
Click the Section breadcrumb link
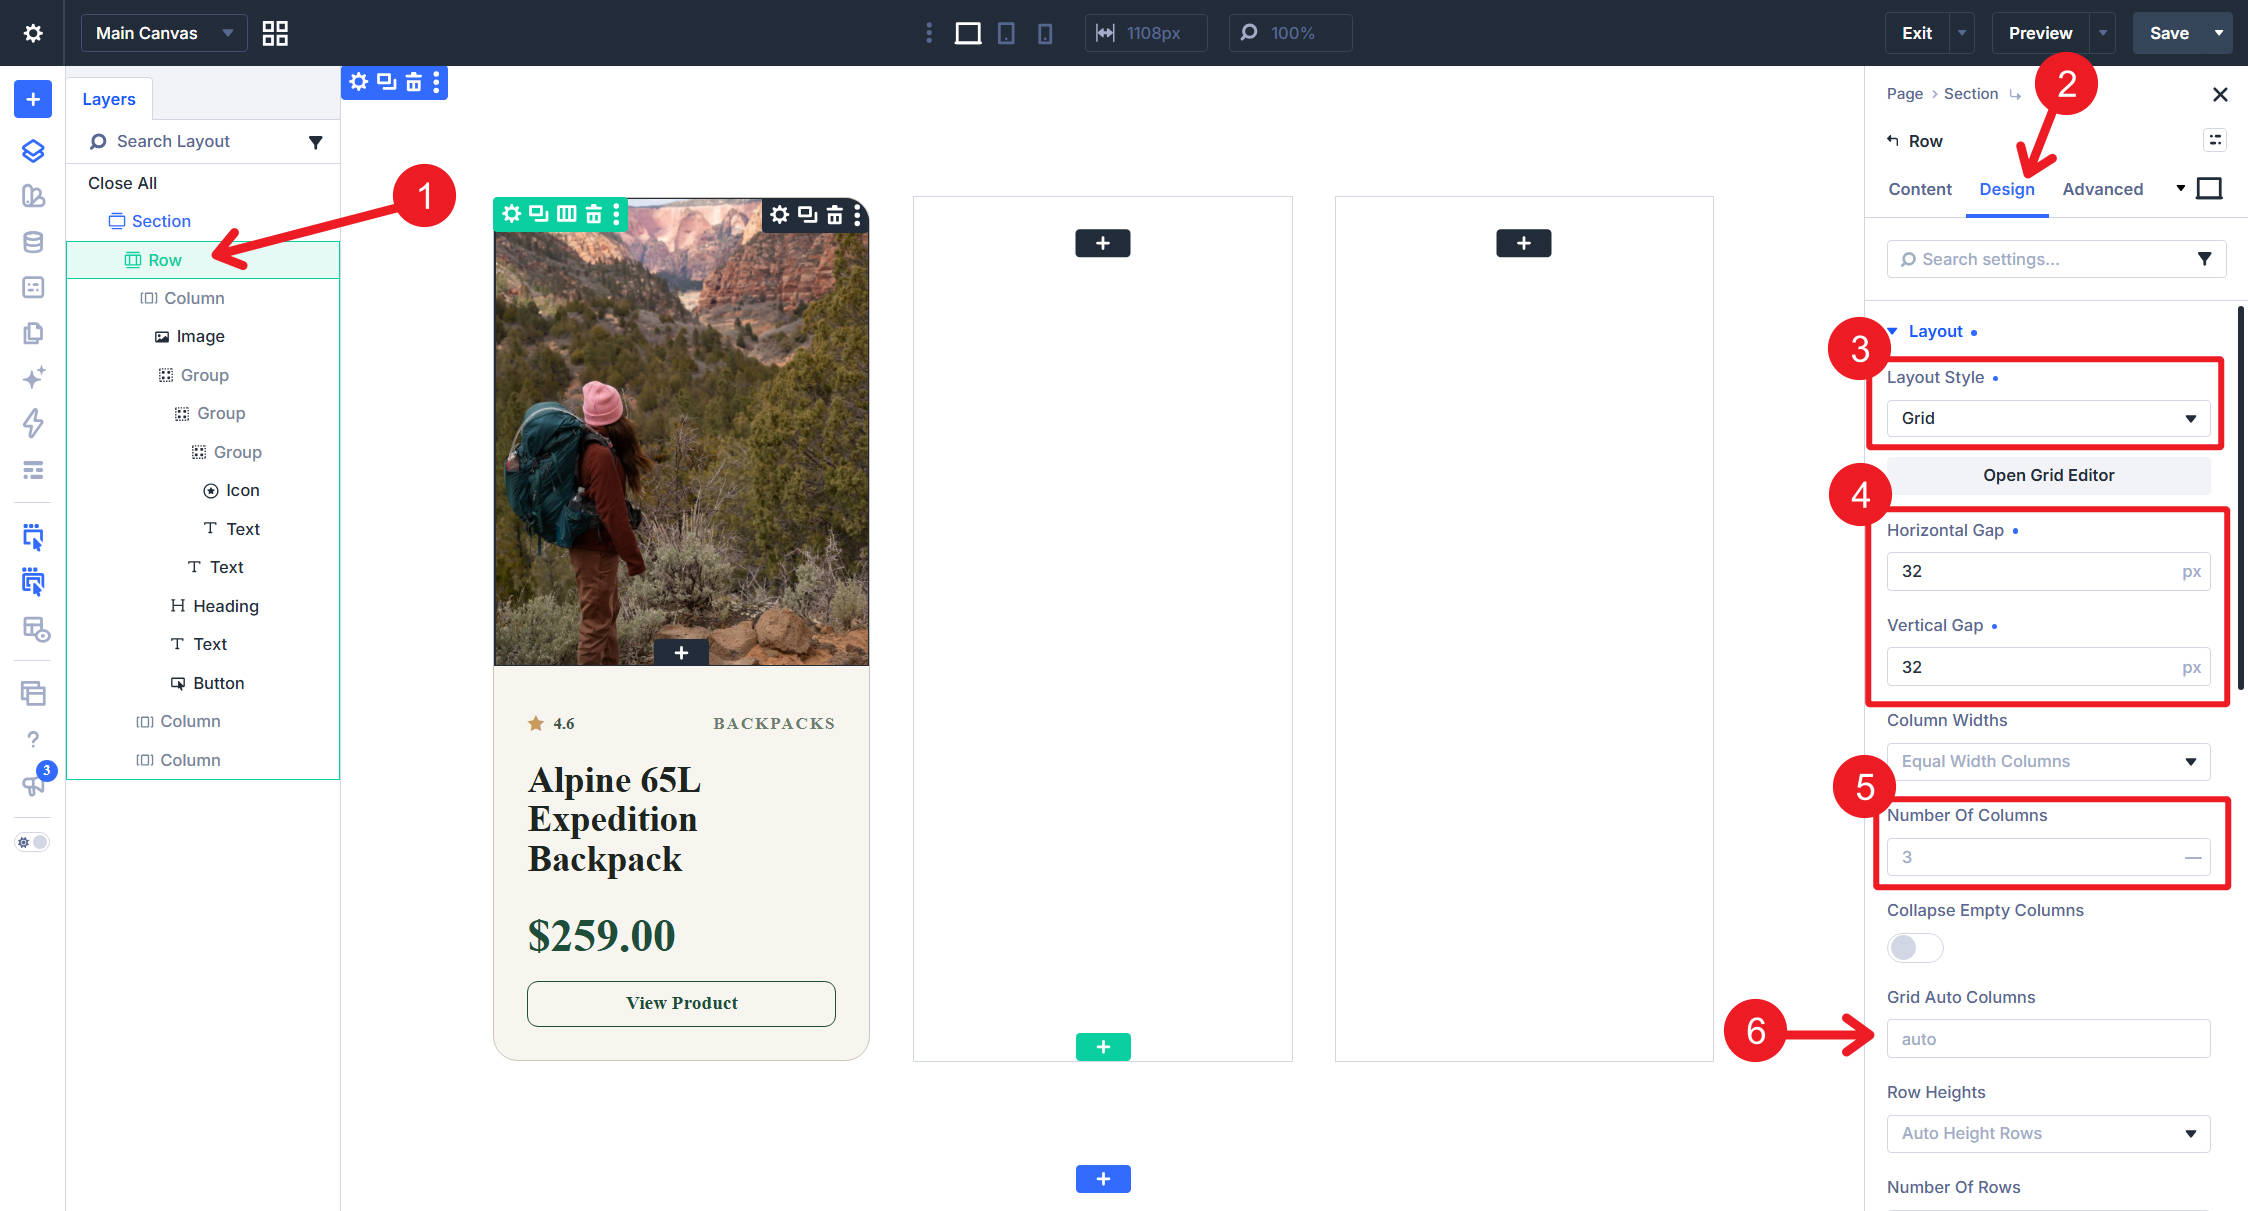point(1970,94)
